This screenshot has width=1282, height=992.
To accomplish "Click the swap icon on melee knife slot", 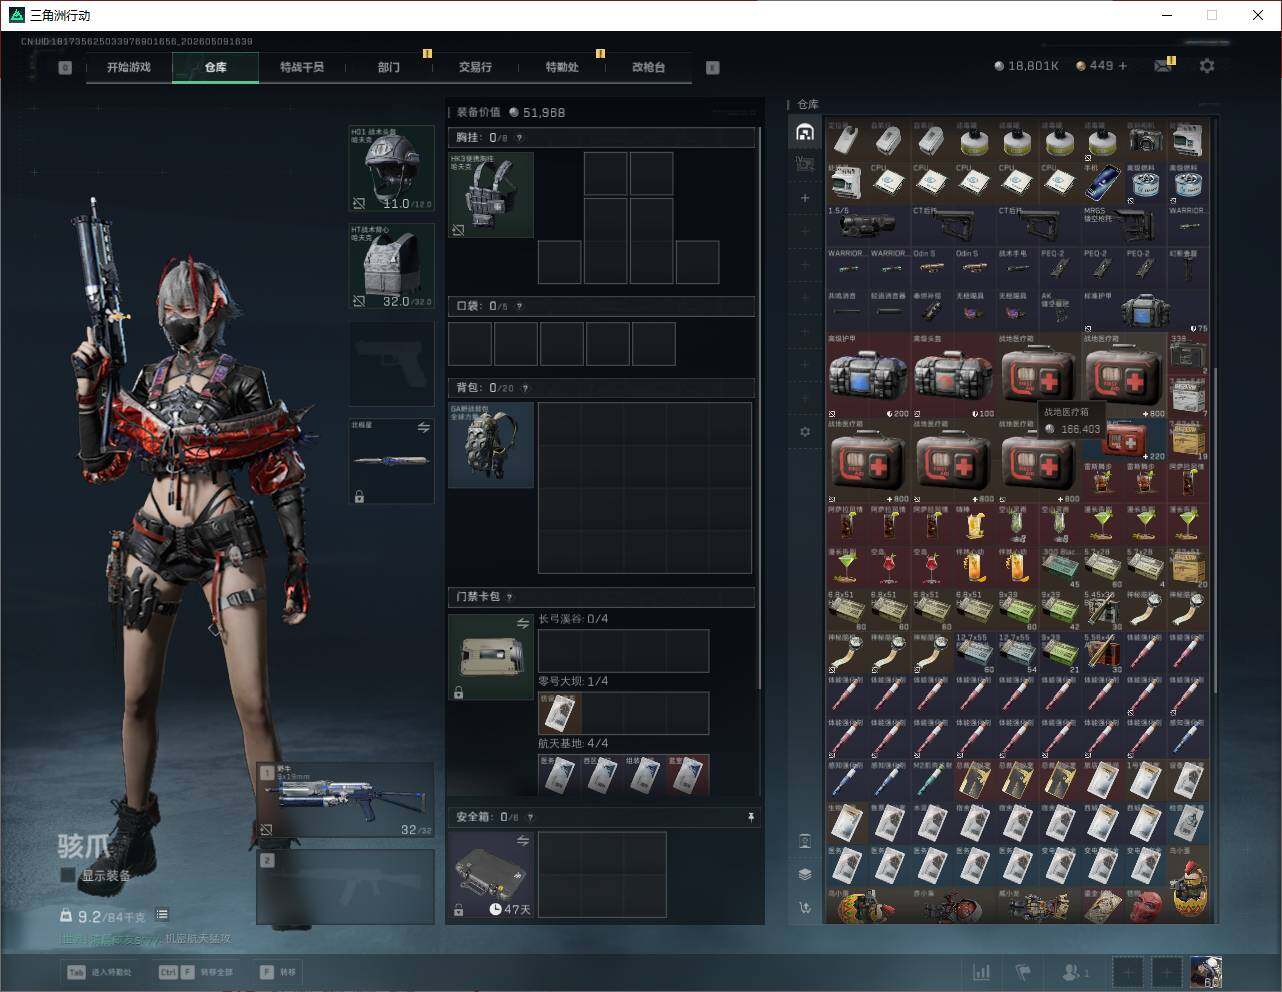I will pyautogui.click(x=423, y=427).
